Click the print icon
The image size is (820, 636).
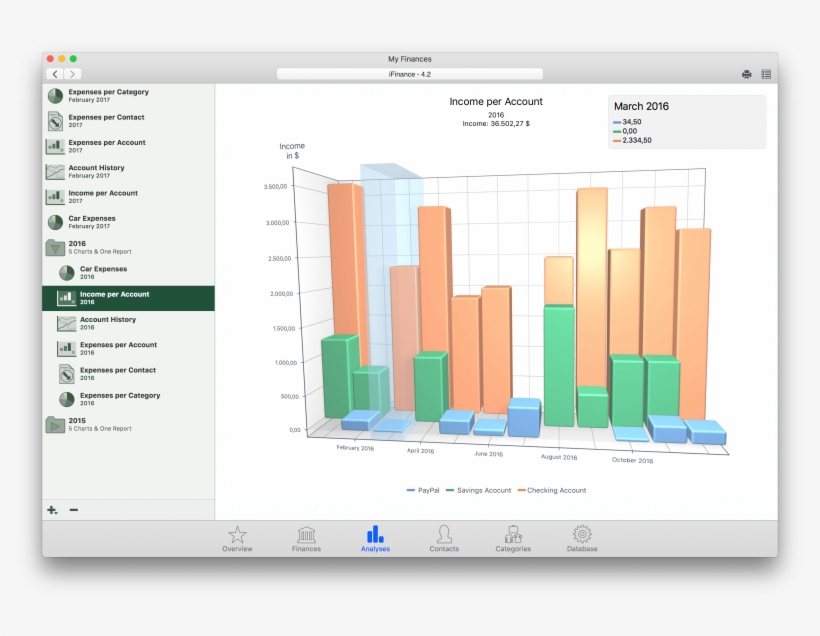coord(746,74)
